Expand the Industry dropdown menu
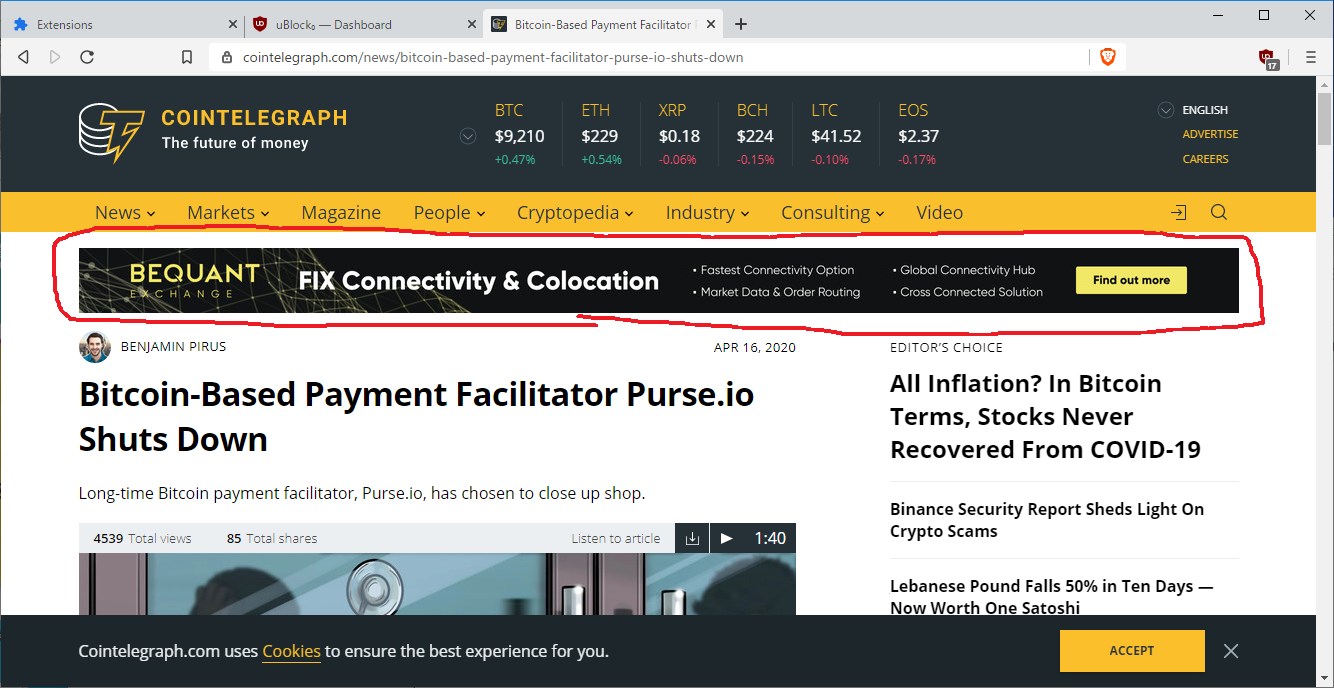Viewport: 1334px width, 688px height. pyautogui.click(x=707, y=212)
